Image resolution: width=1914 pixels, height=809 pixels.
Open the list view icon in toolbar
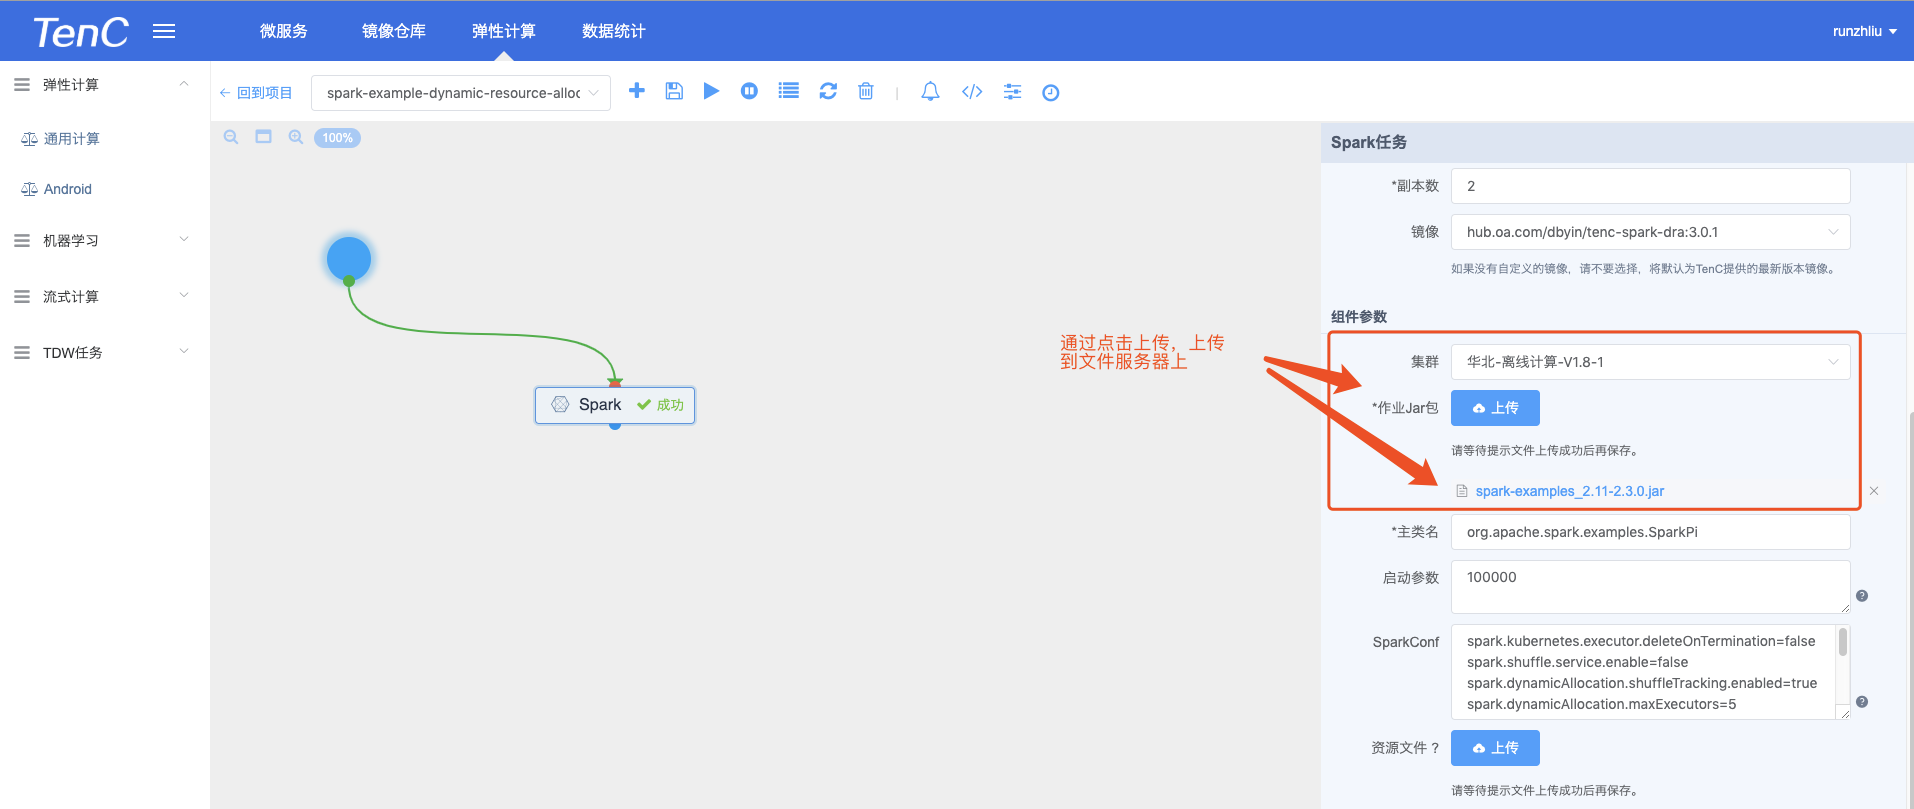point(789,91)
